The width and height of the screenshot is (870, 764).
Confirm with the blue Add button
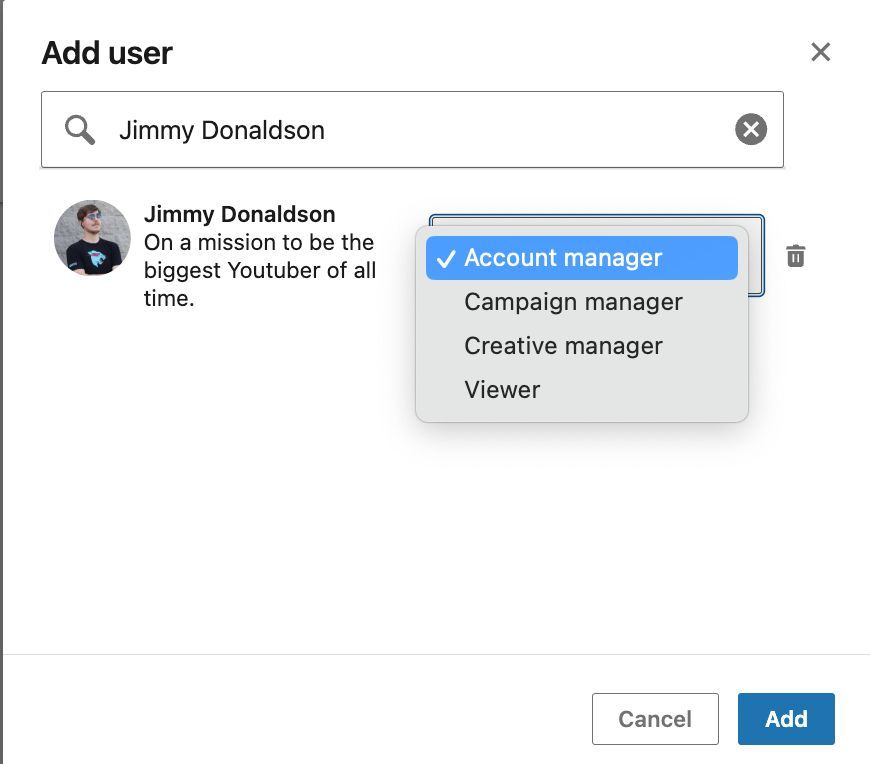pyautogui.click(x=786, y=719)
